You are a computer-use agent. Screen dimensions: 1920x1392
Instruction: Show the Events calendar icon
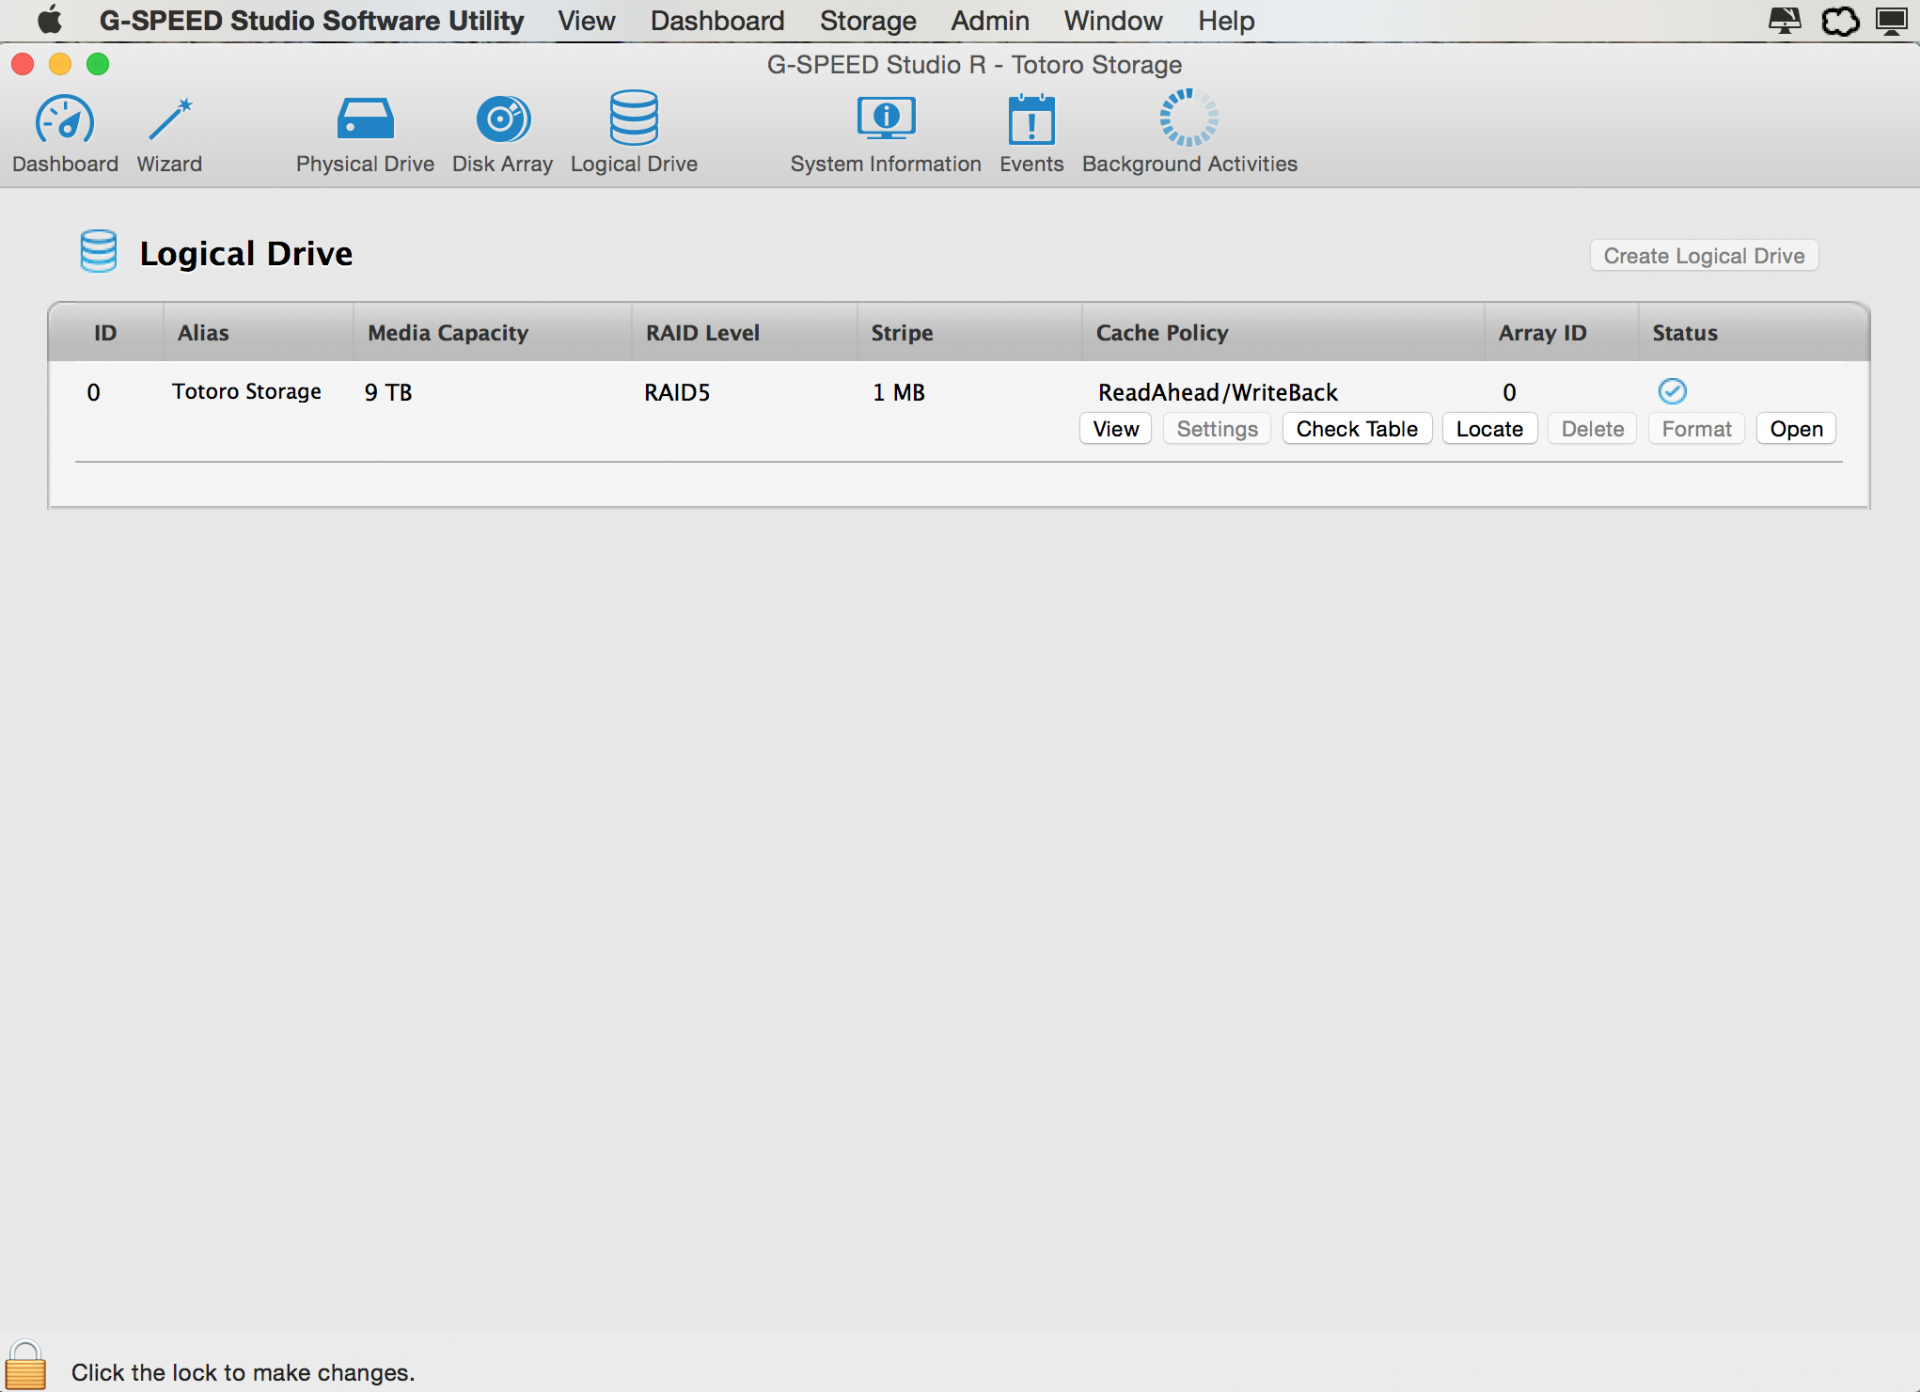click(x=1031, y=122)
